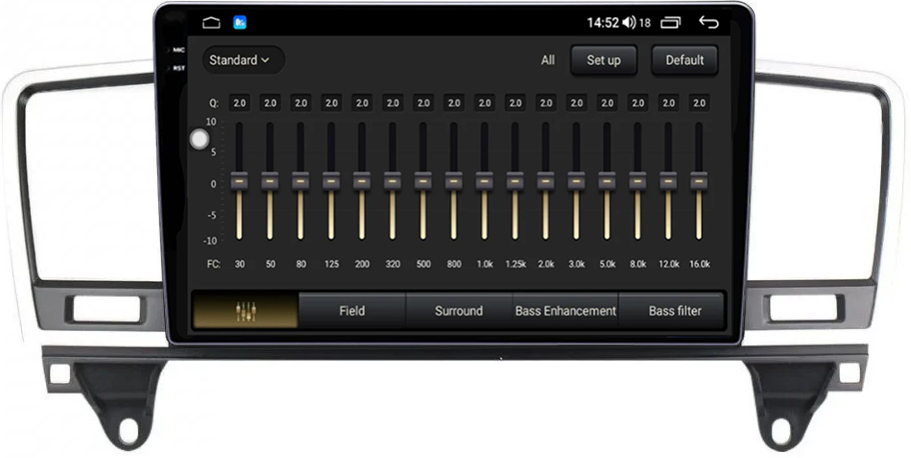The height and width of the screenshot is (458, 911).
Task: Click the Q value box for 30 Hz
Action: [239, 103]
